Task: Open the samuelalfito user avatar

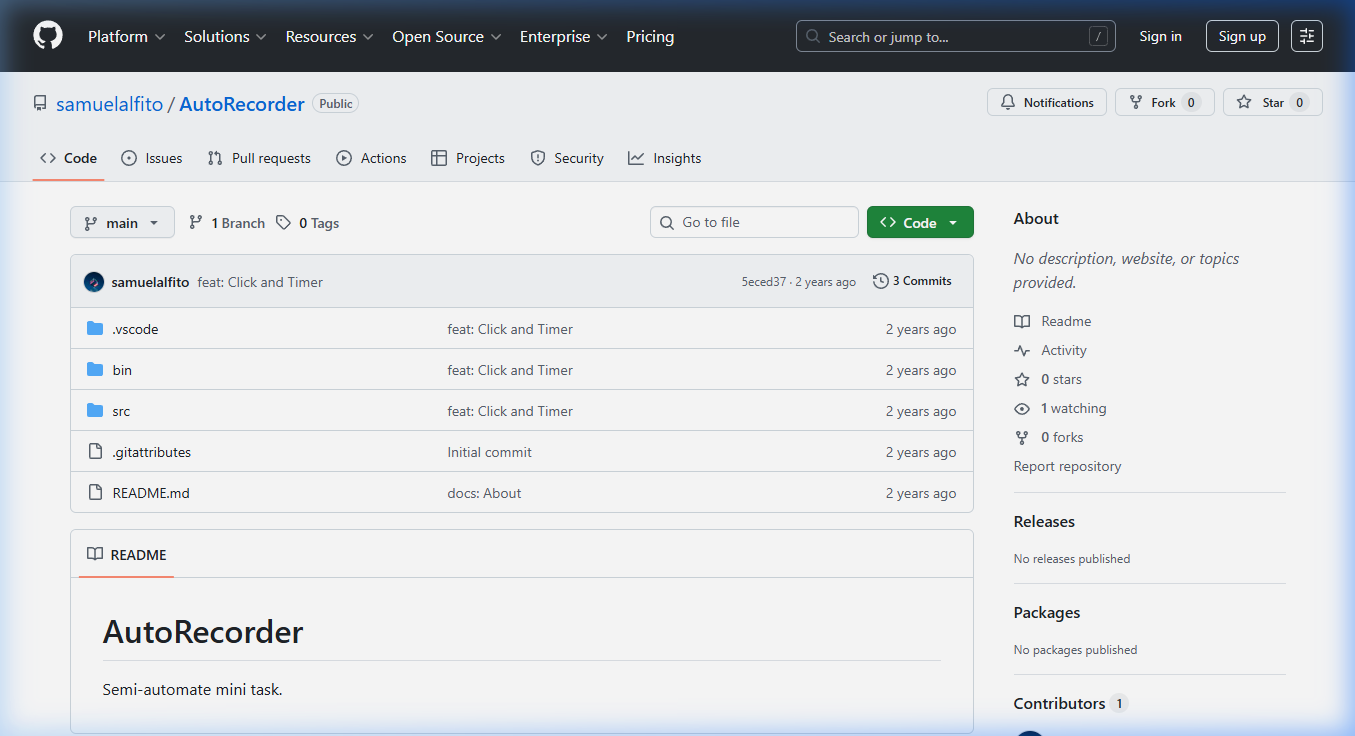Action: click(x=94, y=282)
